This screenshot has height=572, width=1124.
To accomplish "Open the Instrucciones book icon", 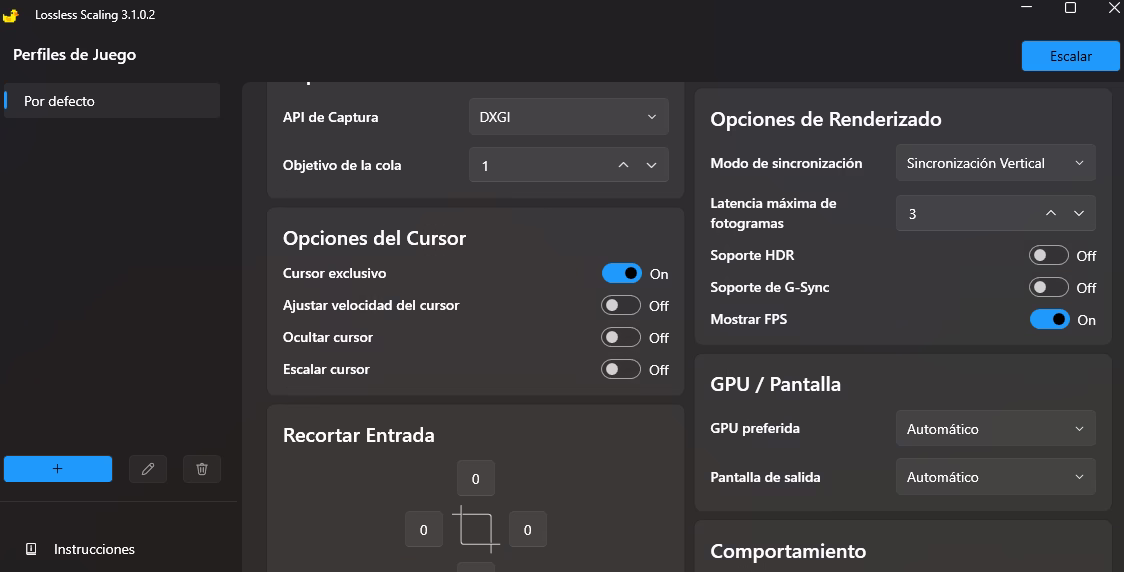I will 31,549.
